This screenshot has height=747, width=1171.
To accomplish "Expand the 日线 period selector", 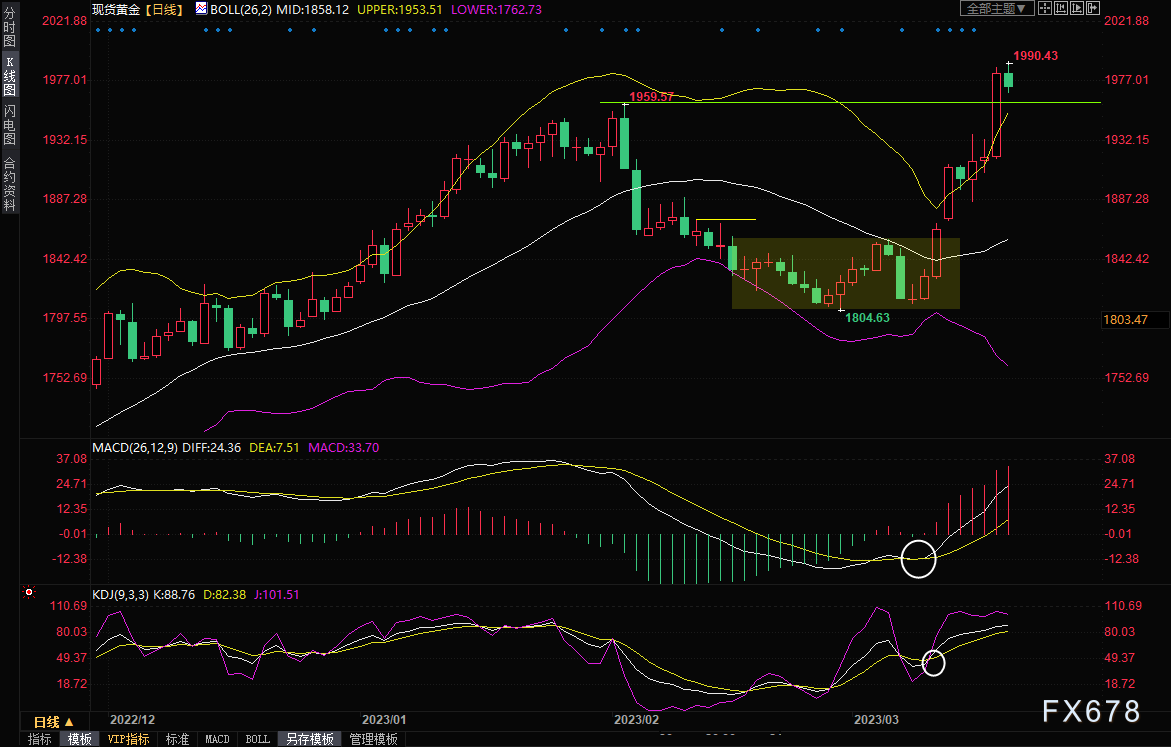I will pos(54,722).
